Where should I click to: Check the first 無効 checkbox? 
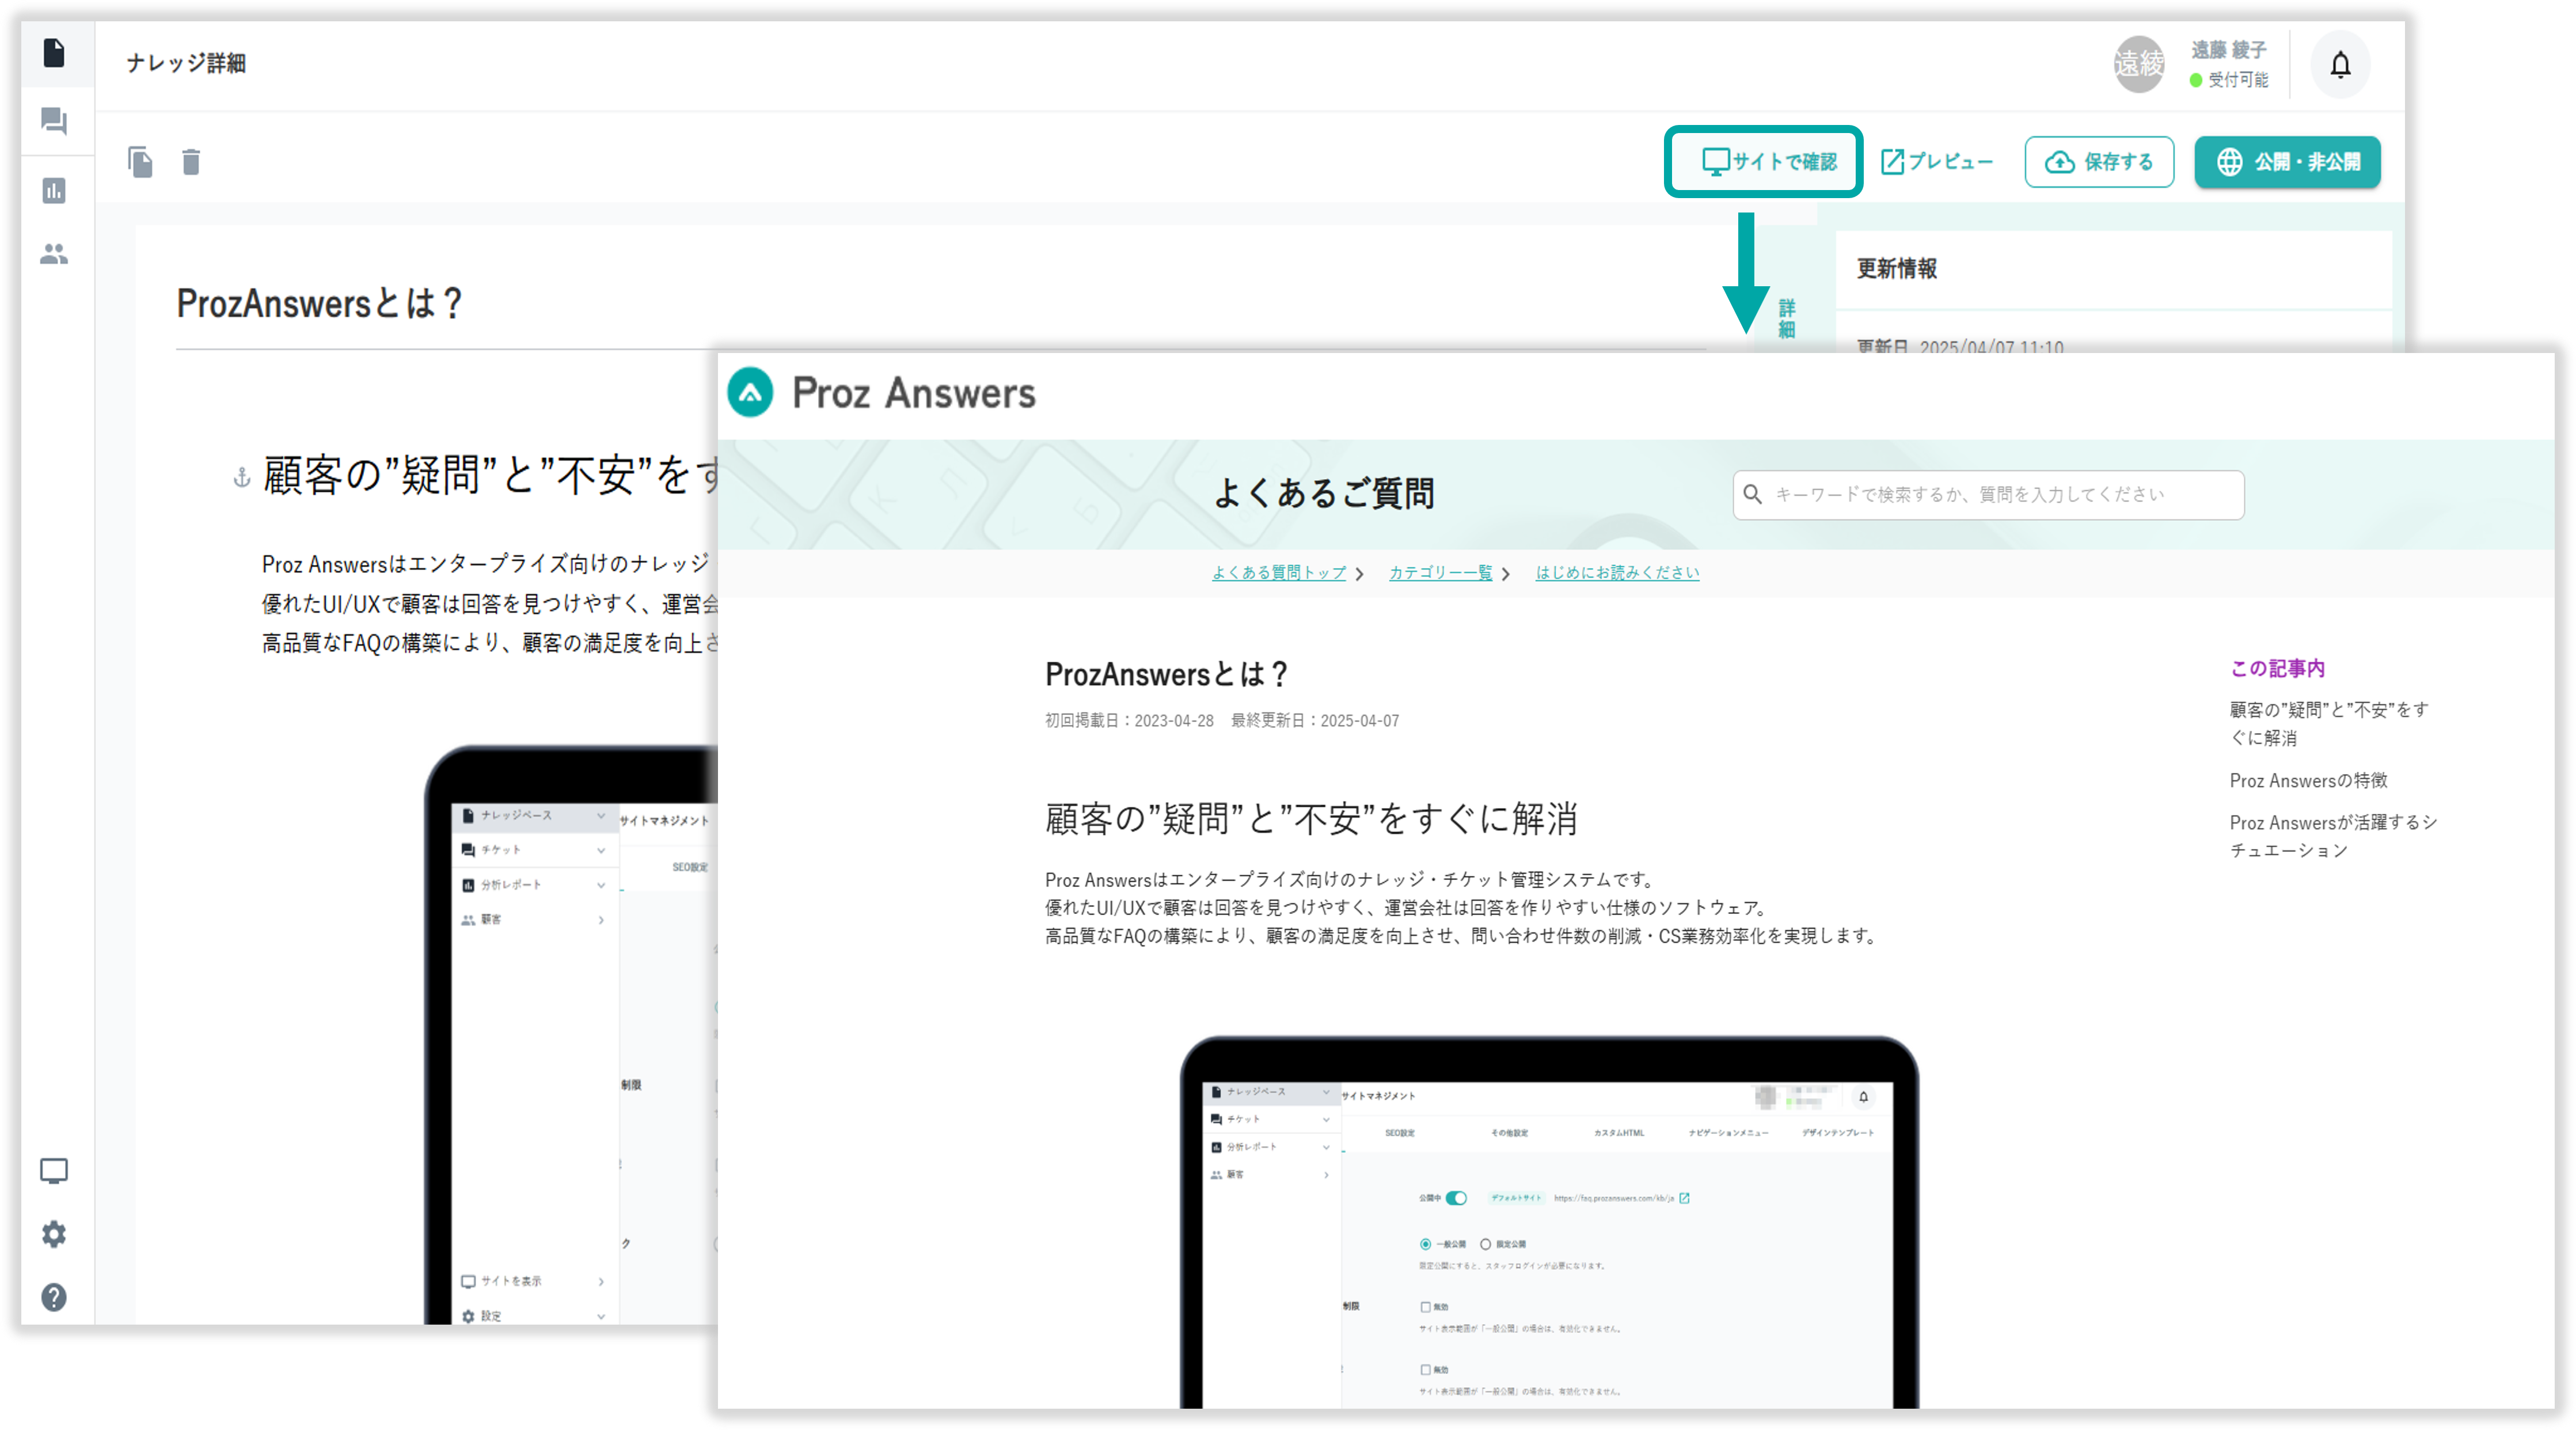coord(1425,1306)
